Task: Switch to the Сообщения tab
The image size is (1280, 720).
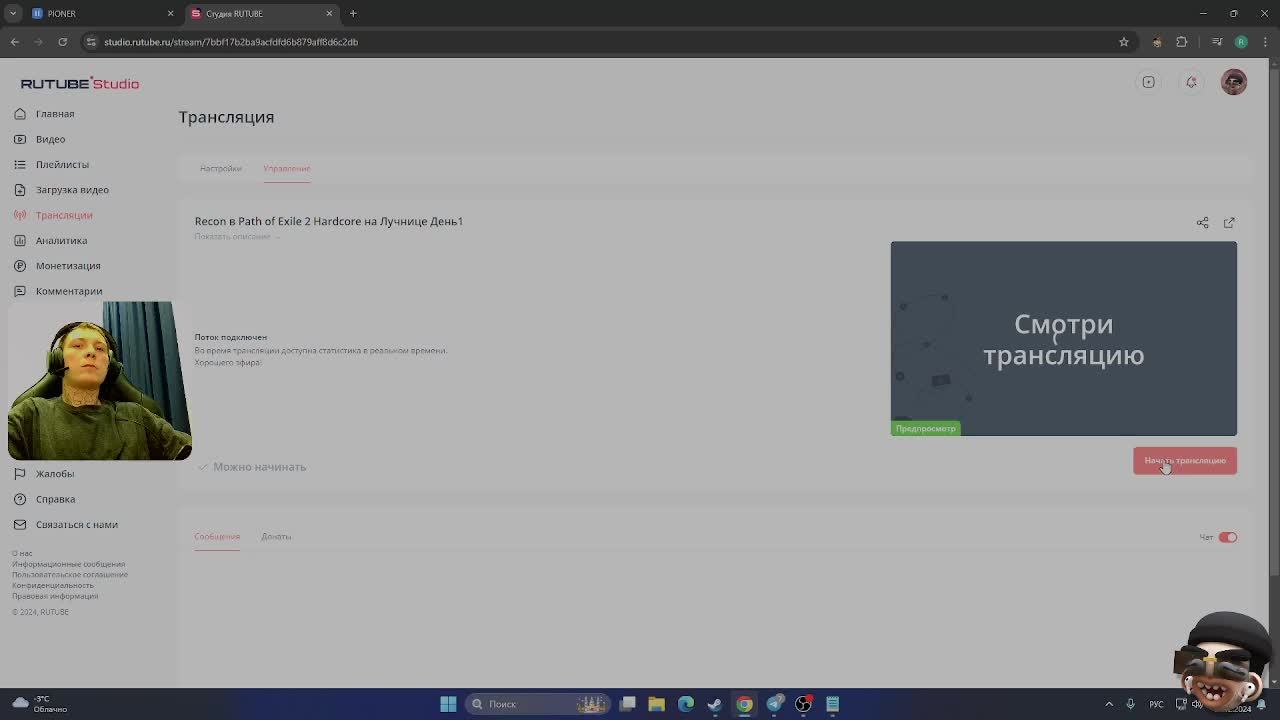Action: (x=217, y=537)
